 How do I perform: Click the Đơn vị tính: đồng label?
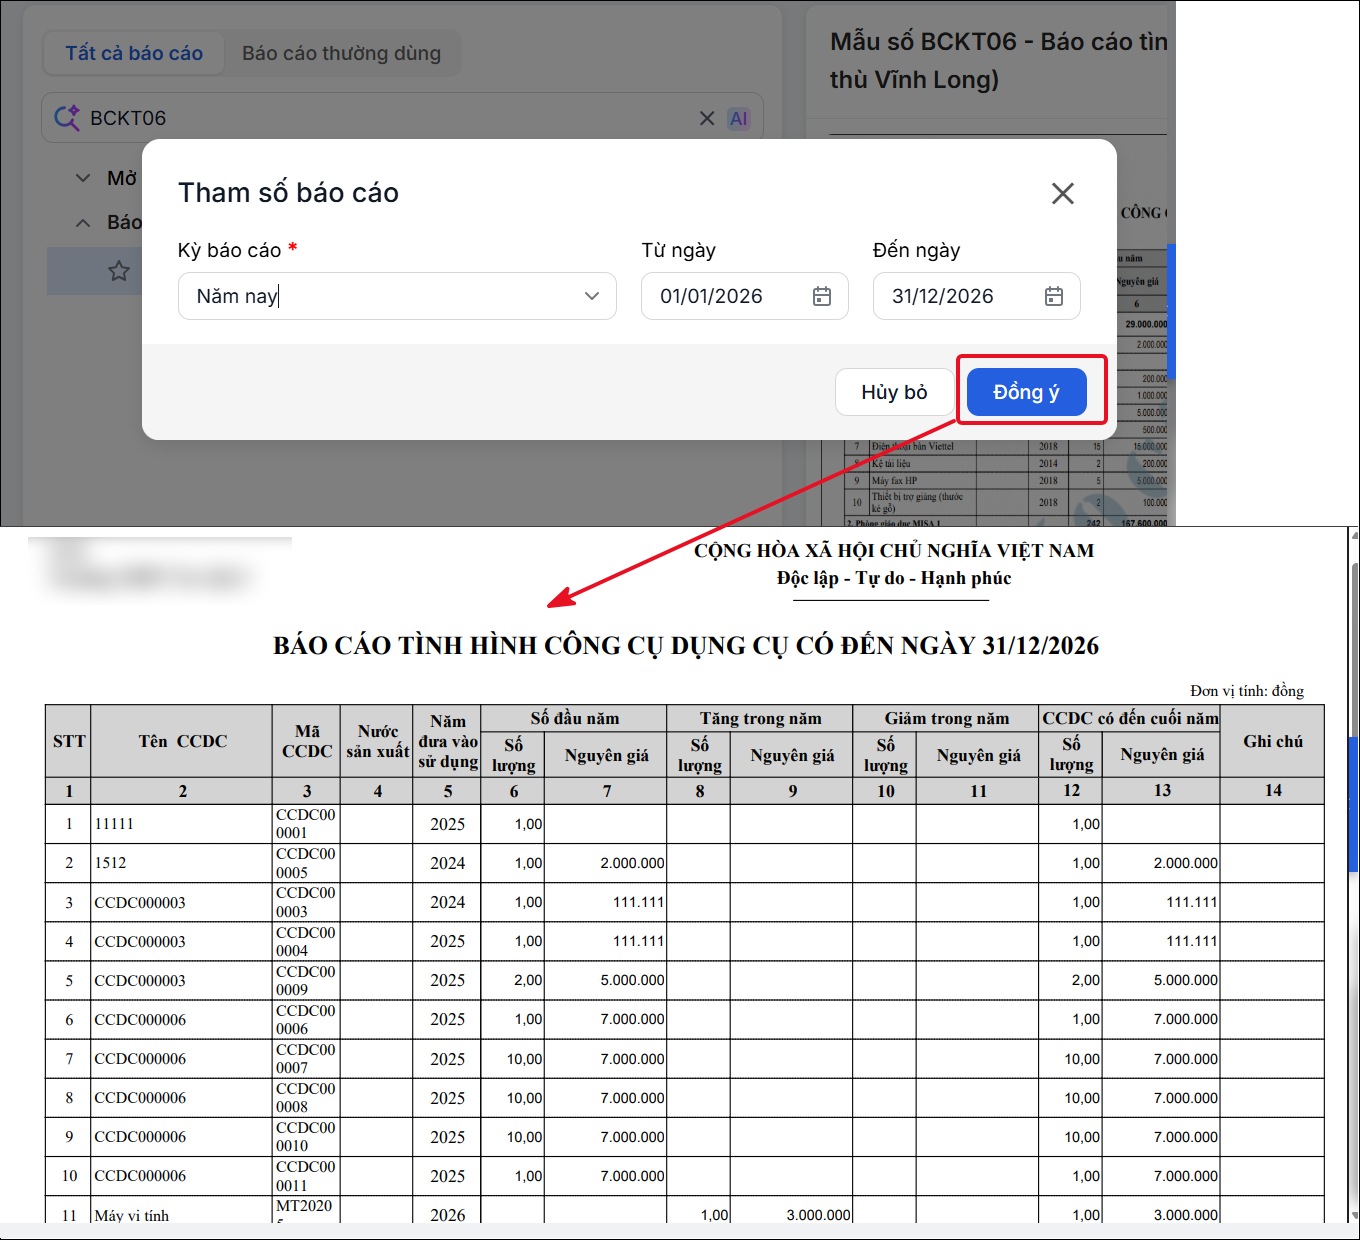point(1247,691)
